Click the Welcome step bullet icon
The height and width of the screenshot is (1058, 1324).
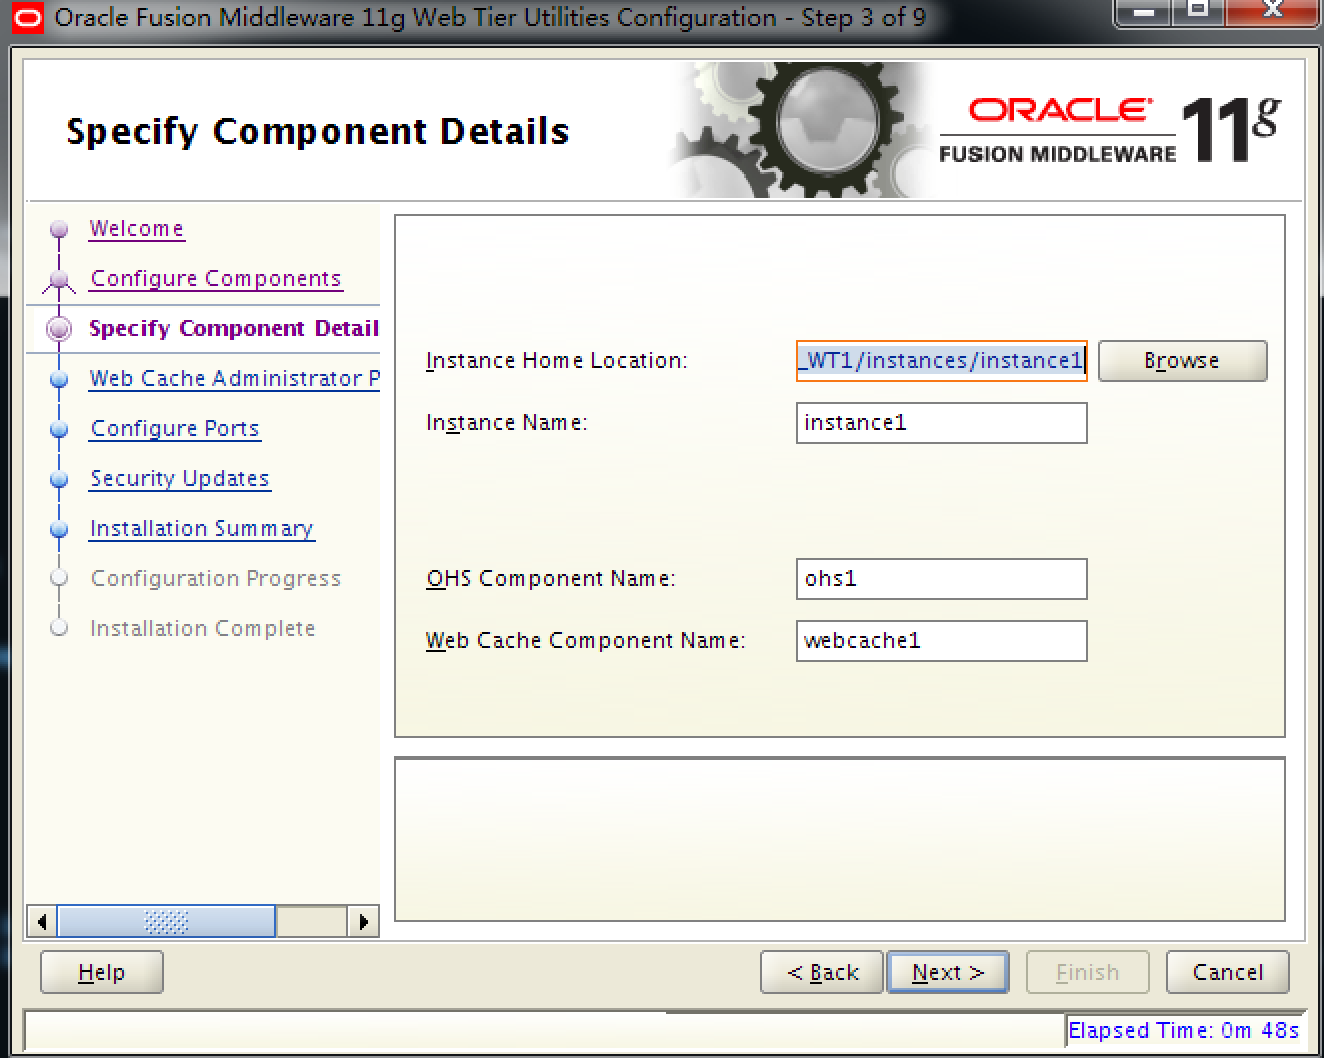(x=59, y=229)
